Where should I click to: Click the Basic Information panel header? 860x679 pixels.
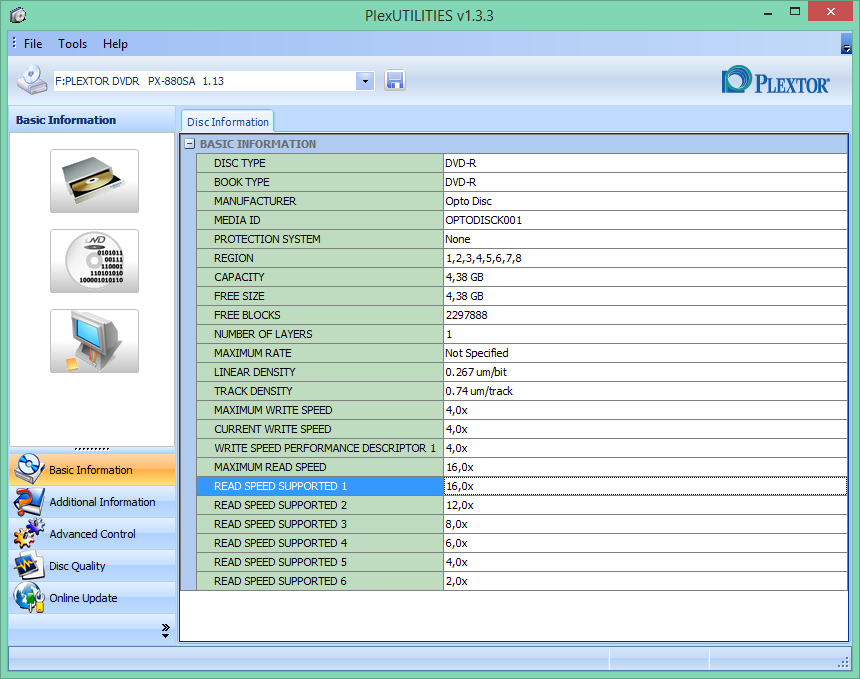(x=92, y=120)
